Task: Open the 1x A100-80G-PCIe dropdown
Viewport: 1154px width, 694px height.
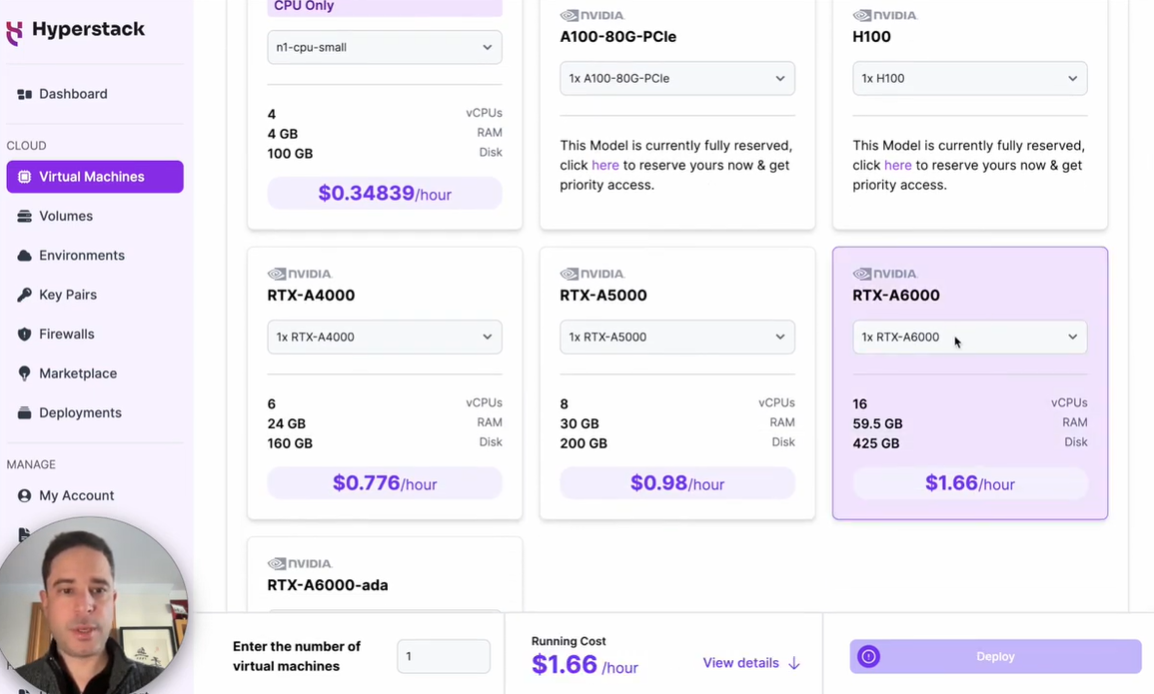Action: (677, 78)
